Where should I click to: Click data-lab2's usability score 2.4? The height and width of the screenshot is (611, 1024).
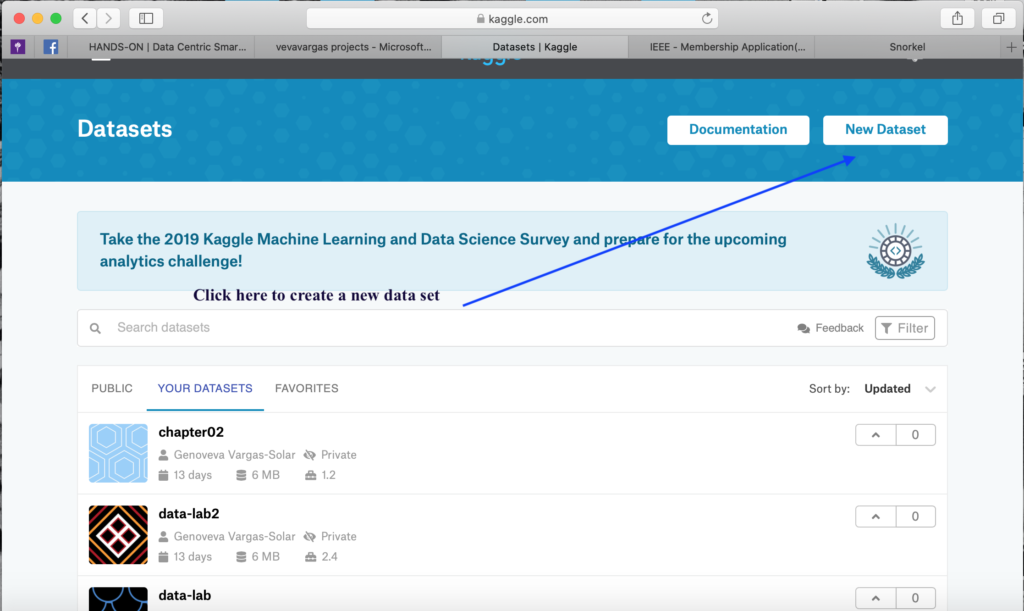(329, 557)
